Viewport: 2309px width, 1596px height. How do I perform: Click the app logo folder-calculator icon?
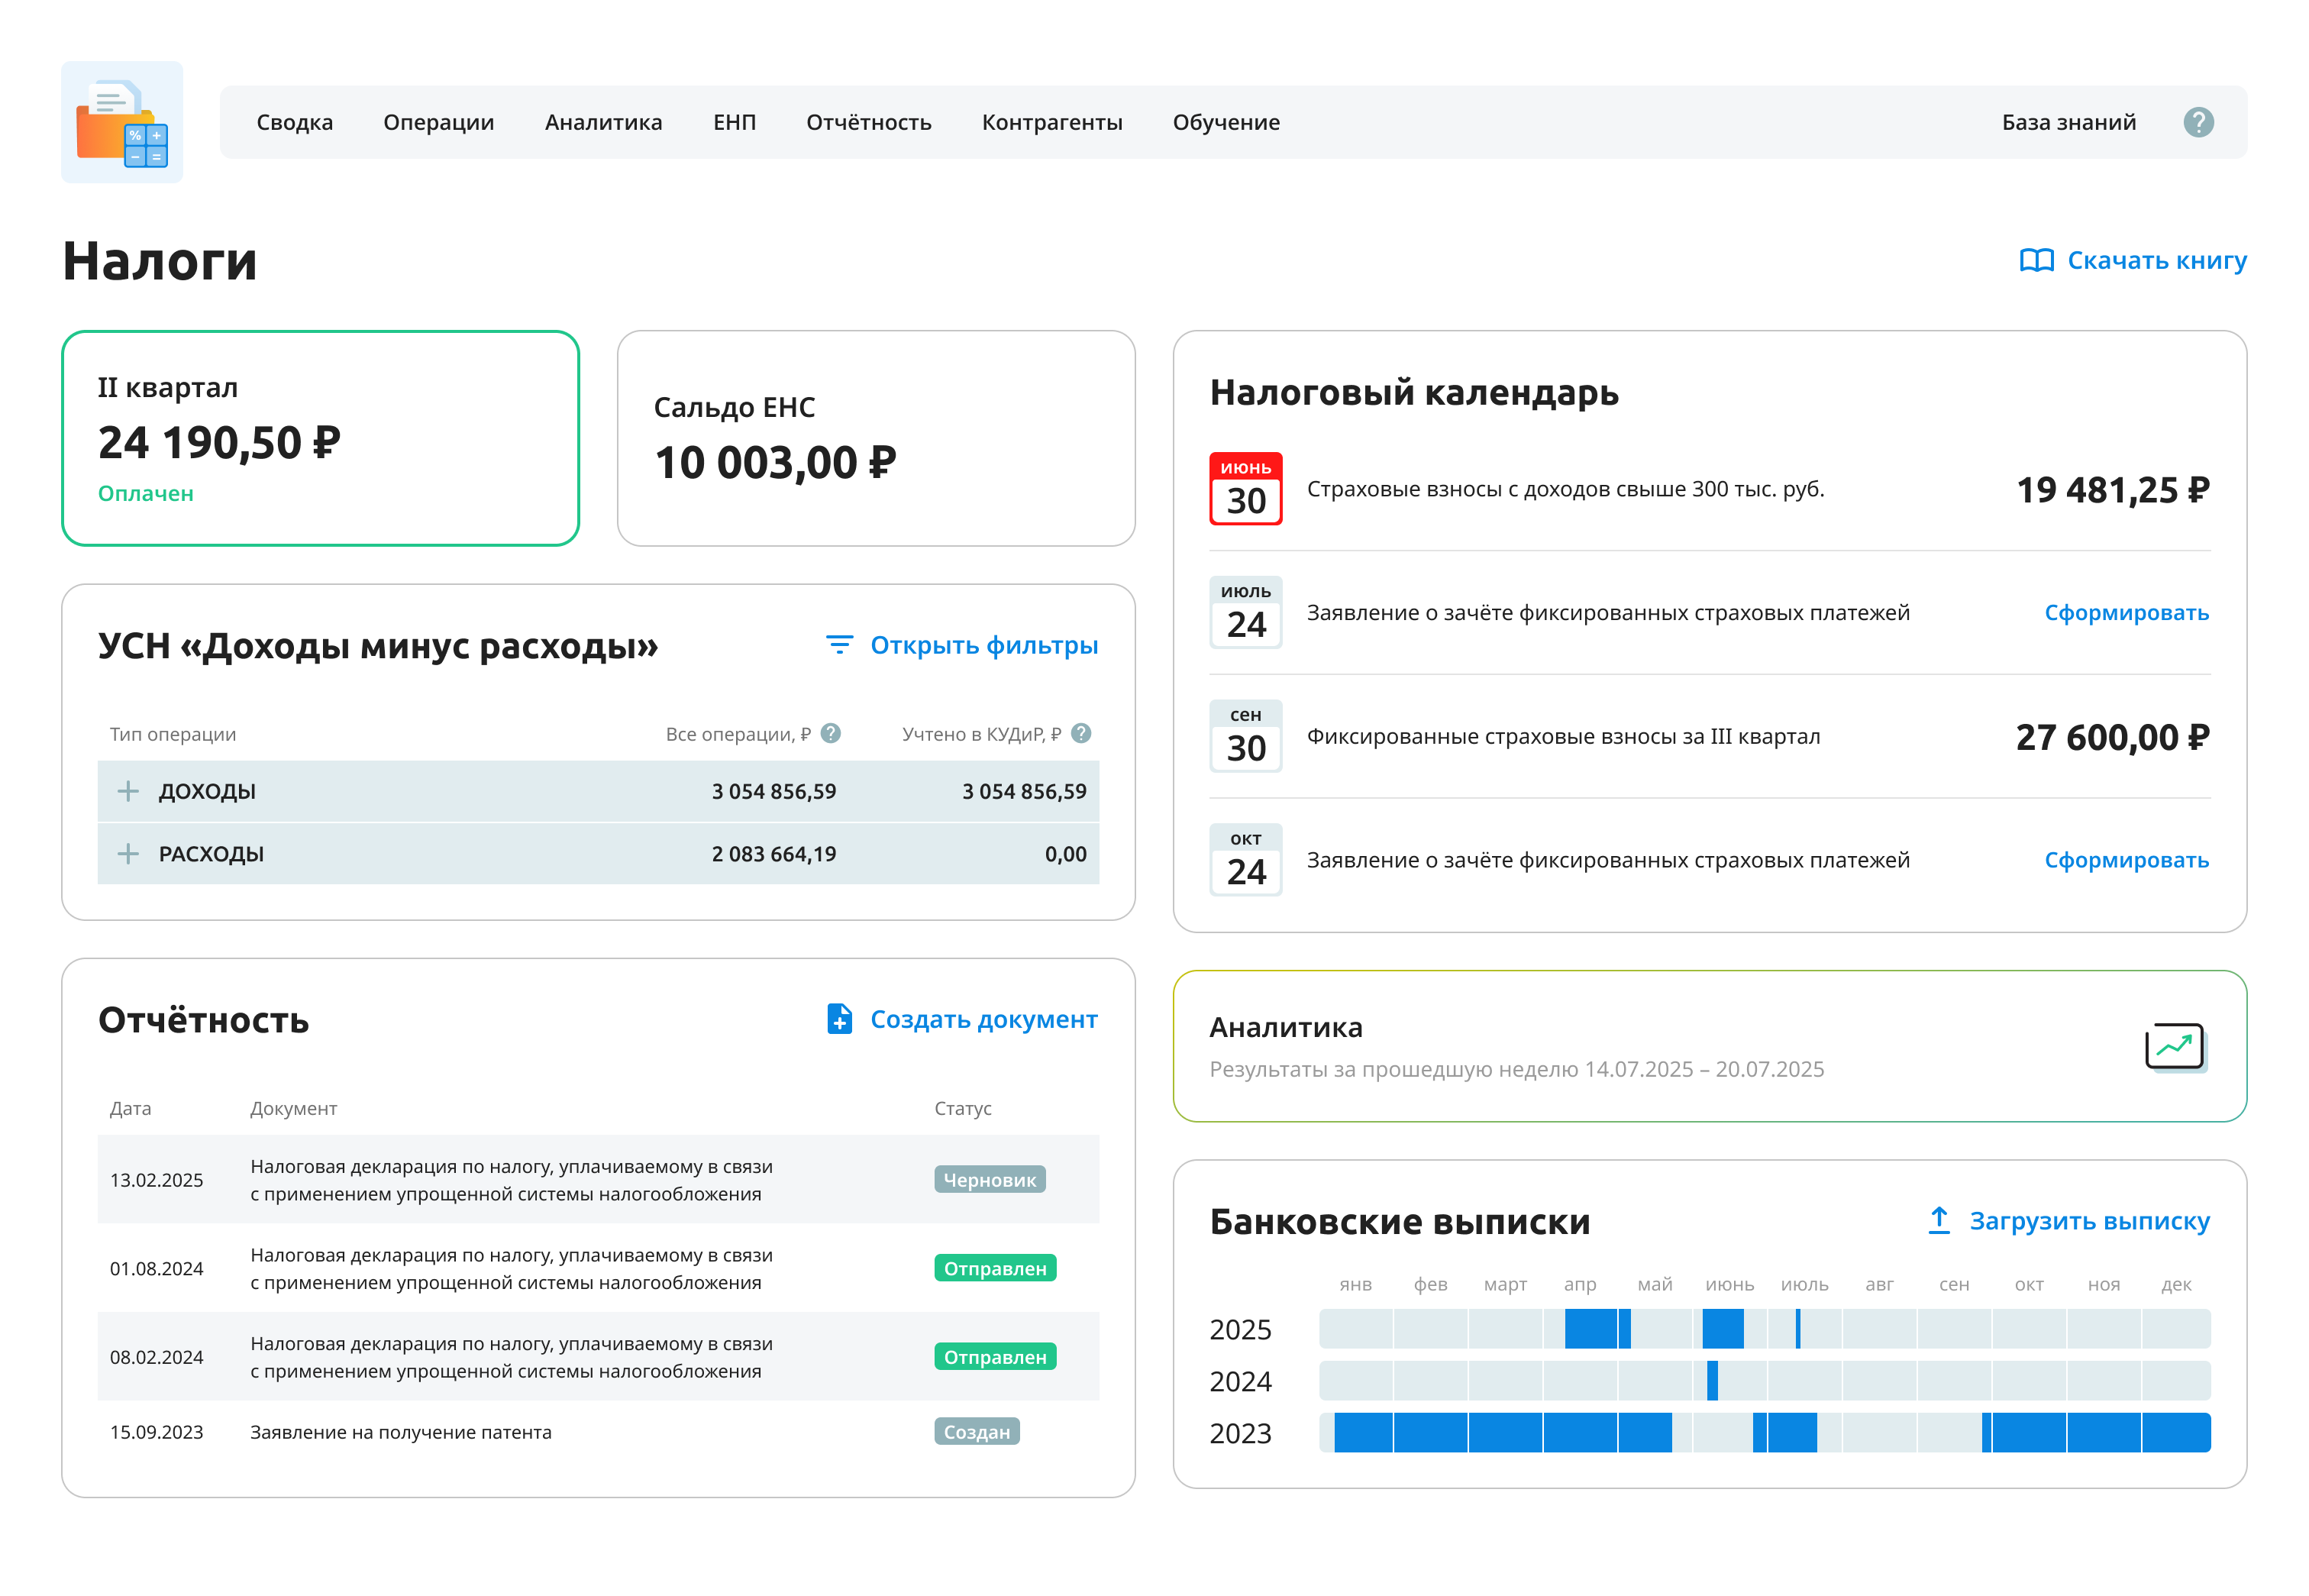pos(122,122)
